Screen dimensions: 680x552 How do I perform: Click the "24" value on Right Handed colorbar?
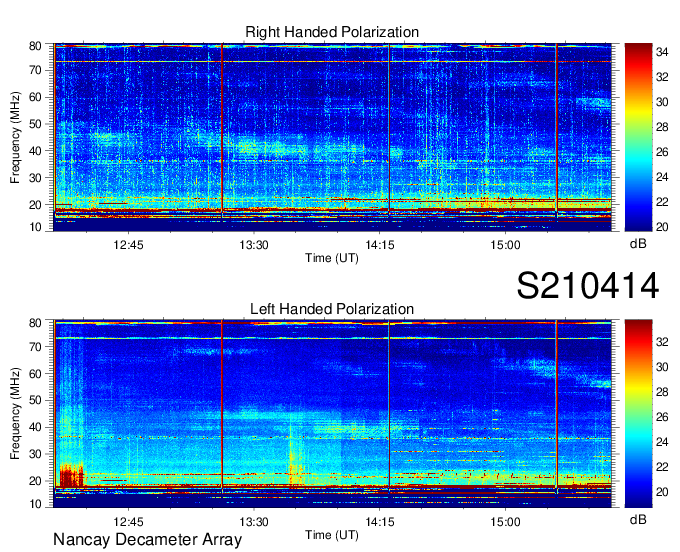pyautogui.click(x=662, y=177)
